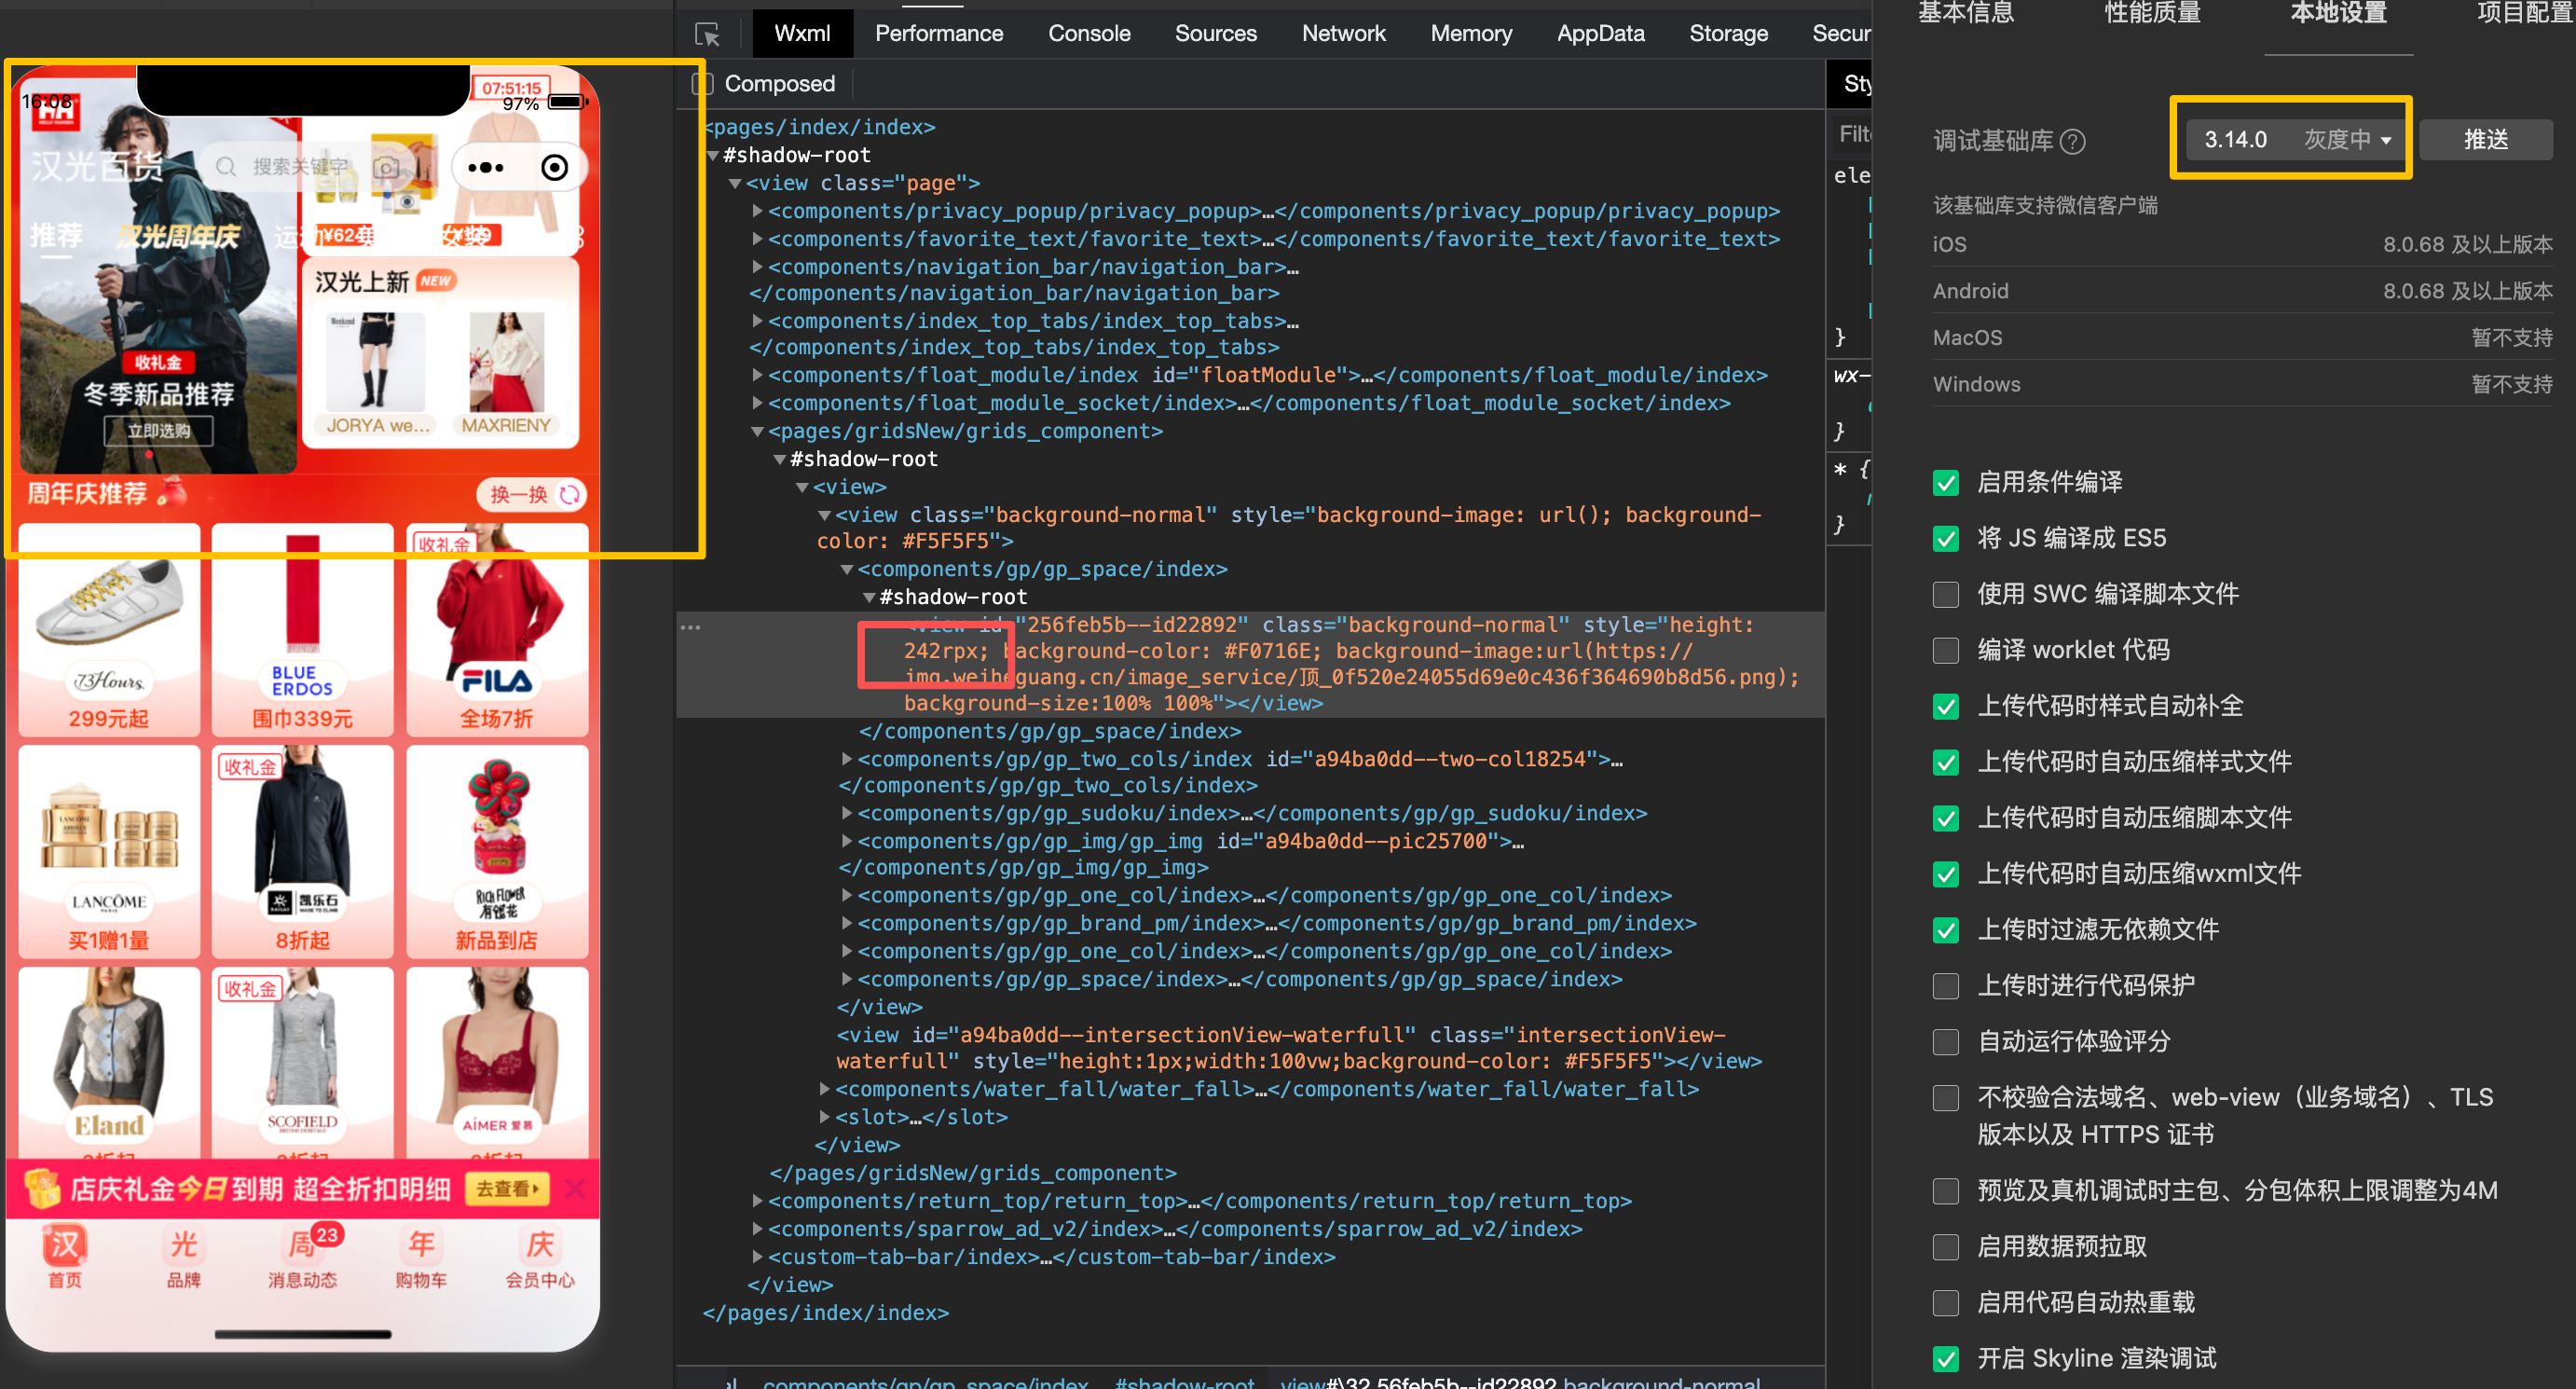Expand the components/water_fall node
The image size is (2576, 1389).
coord(824,1089)
